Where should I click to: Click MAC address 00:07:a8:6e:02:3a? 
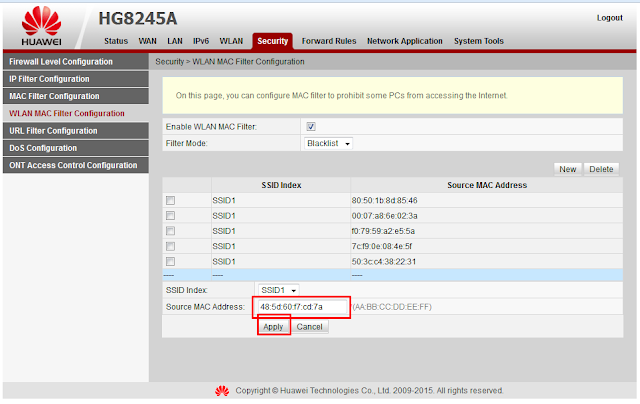tap(384, 216)
